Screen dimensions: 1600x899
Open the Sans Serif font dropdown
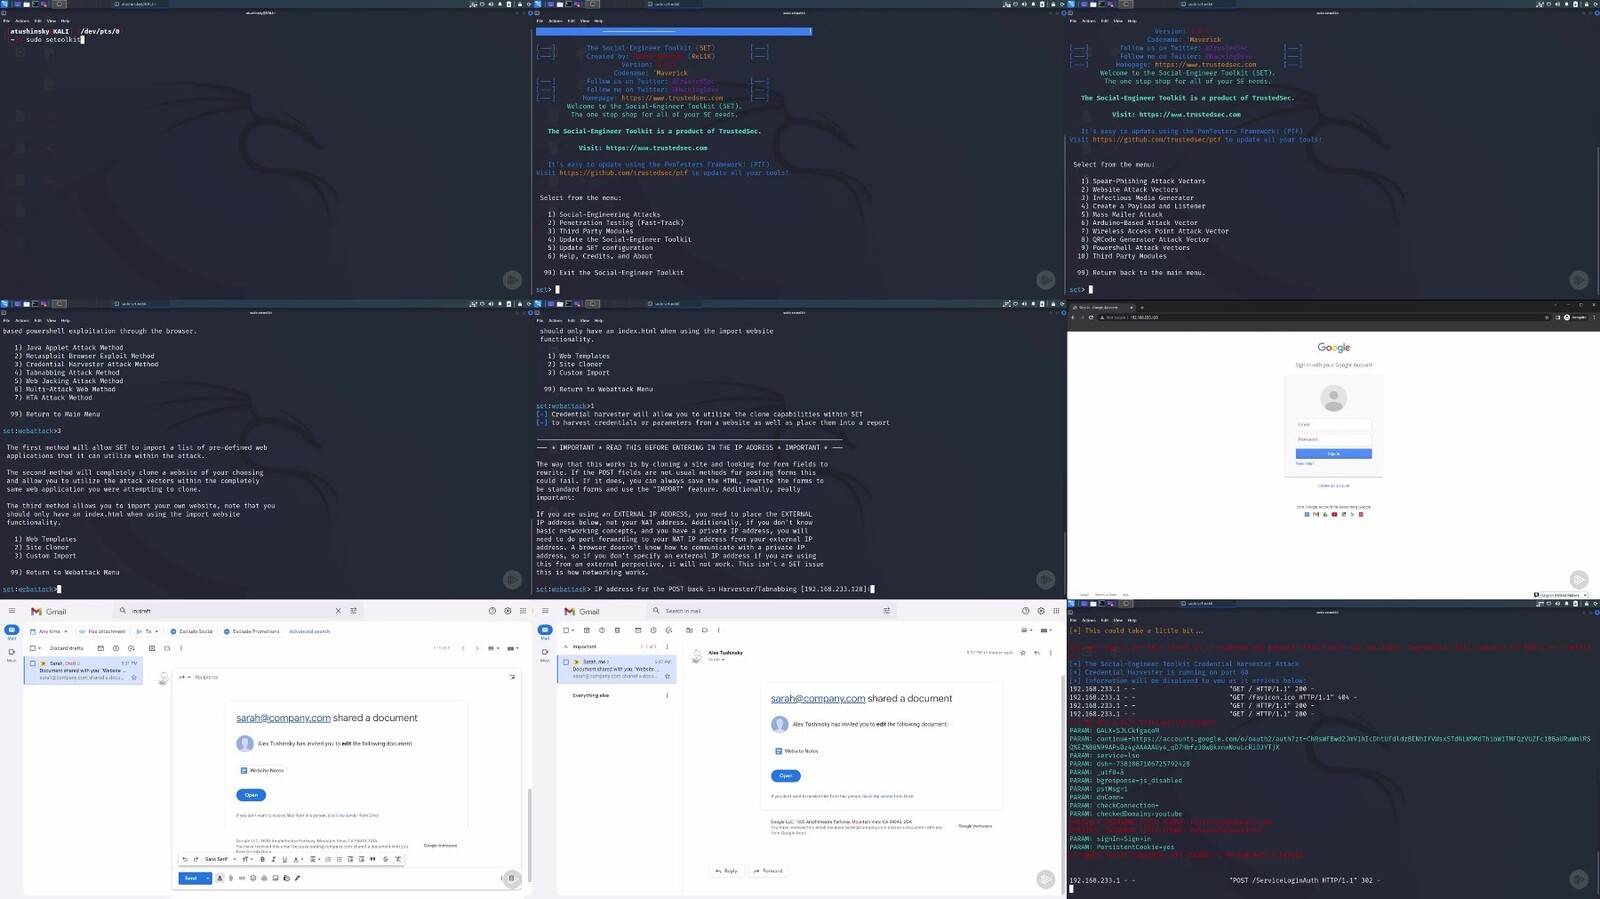point(220,859)
